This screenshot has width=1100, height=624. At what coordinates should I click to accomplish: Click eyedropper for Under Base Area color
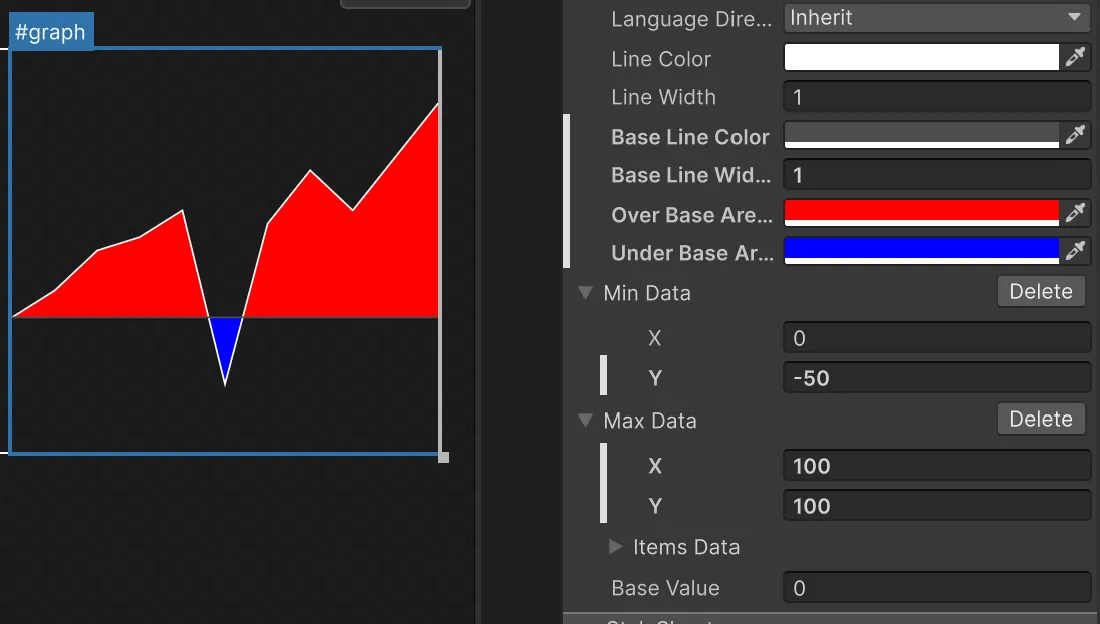[1075, 251]
